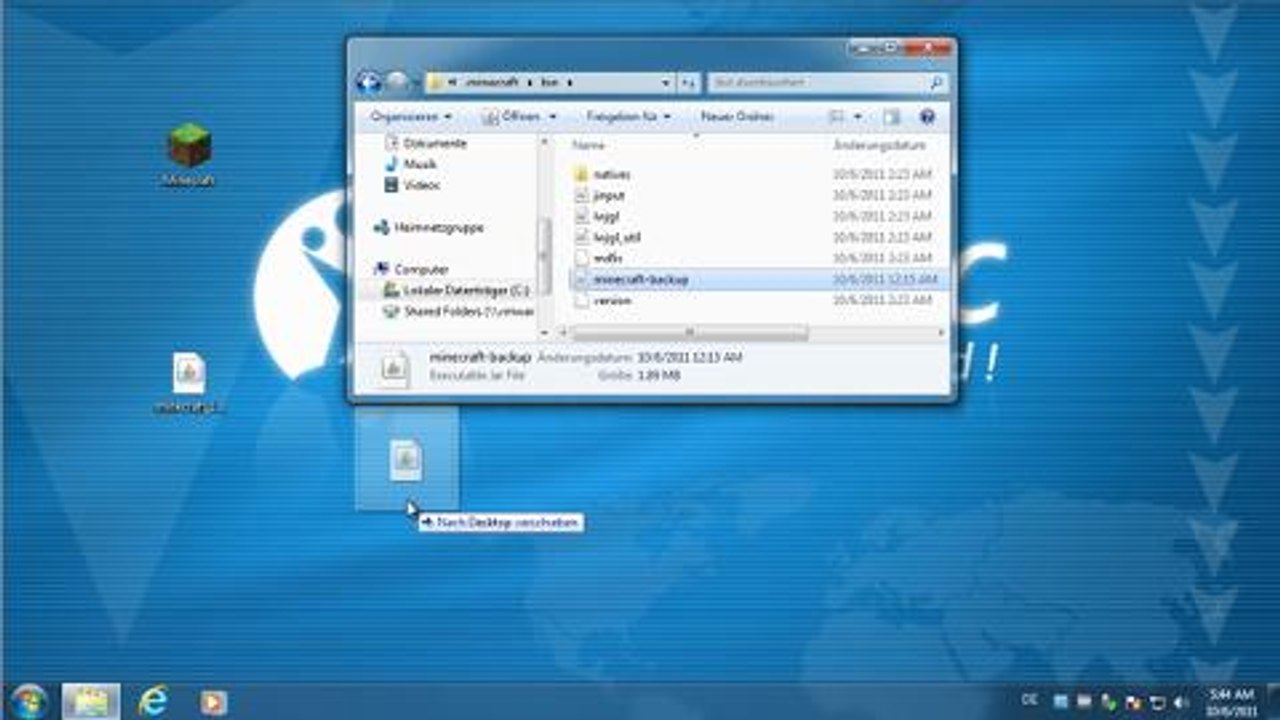This screenshot has height=720, width=1280.
Task: Click the search magnifier icon
Action: pos(936,83)
